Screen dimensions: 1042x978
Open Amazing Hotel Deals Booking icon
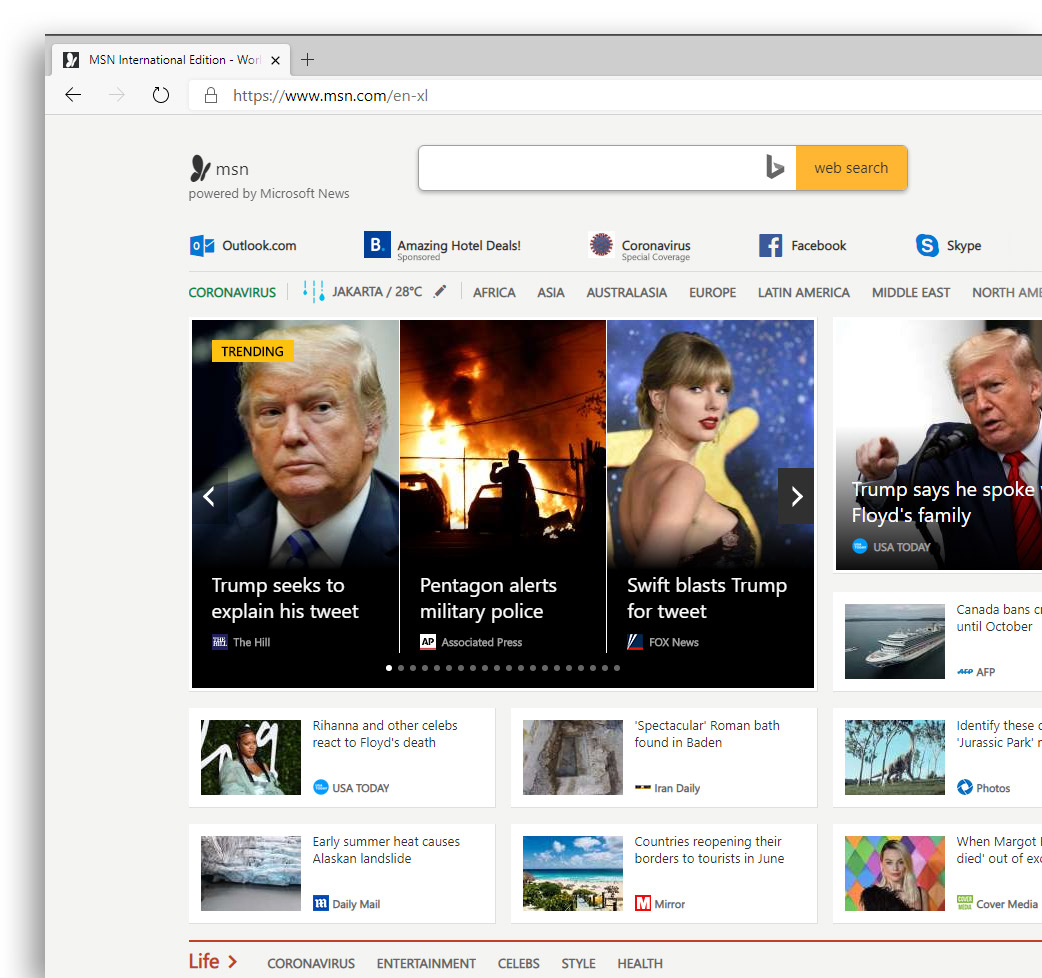[x=377, y=244]
